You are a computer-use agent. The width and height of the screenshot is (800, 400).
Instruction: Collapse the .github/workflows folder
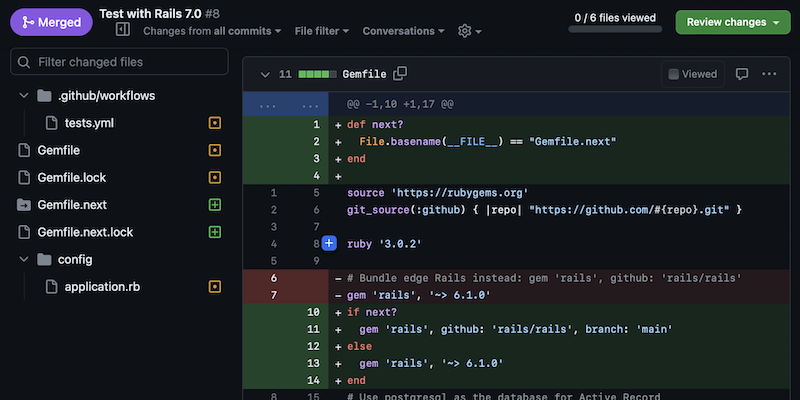coord(23,95)
